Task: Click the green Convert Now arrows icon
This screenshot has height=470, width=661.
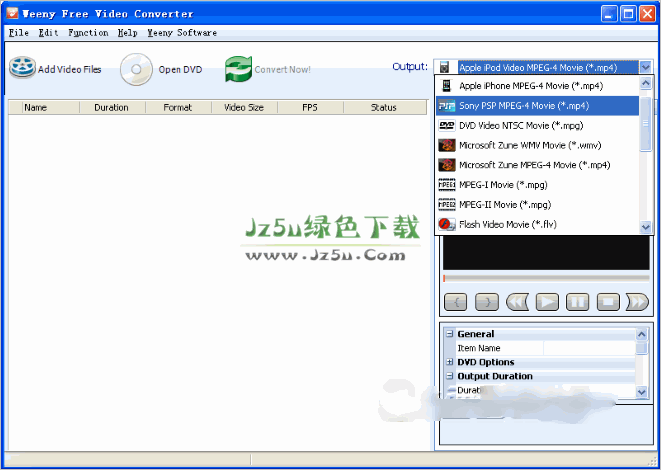Action: (x=238, y=69)
